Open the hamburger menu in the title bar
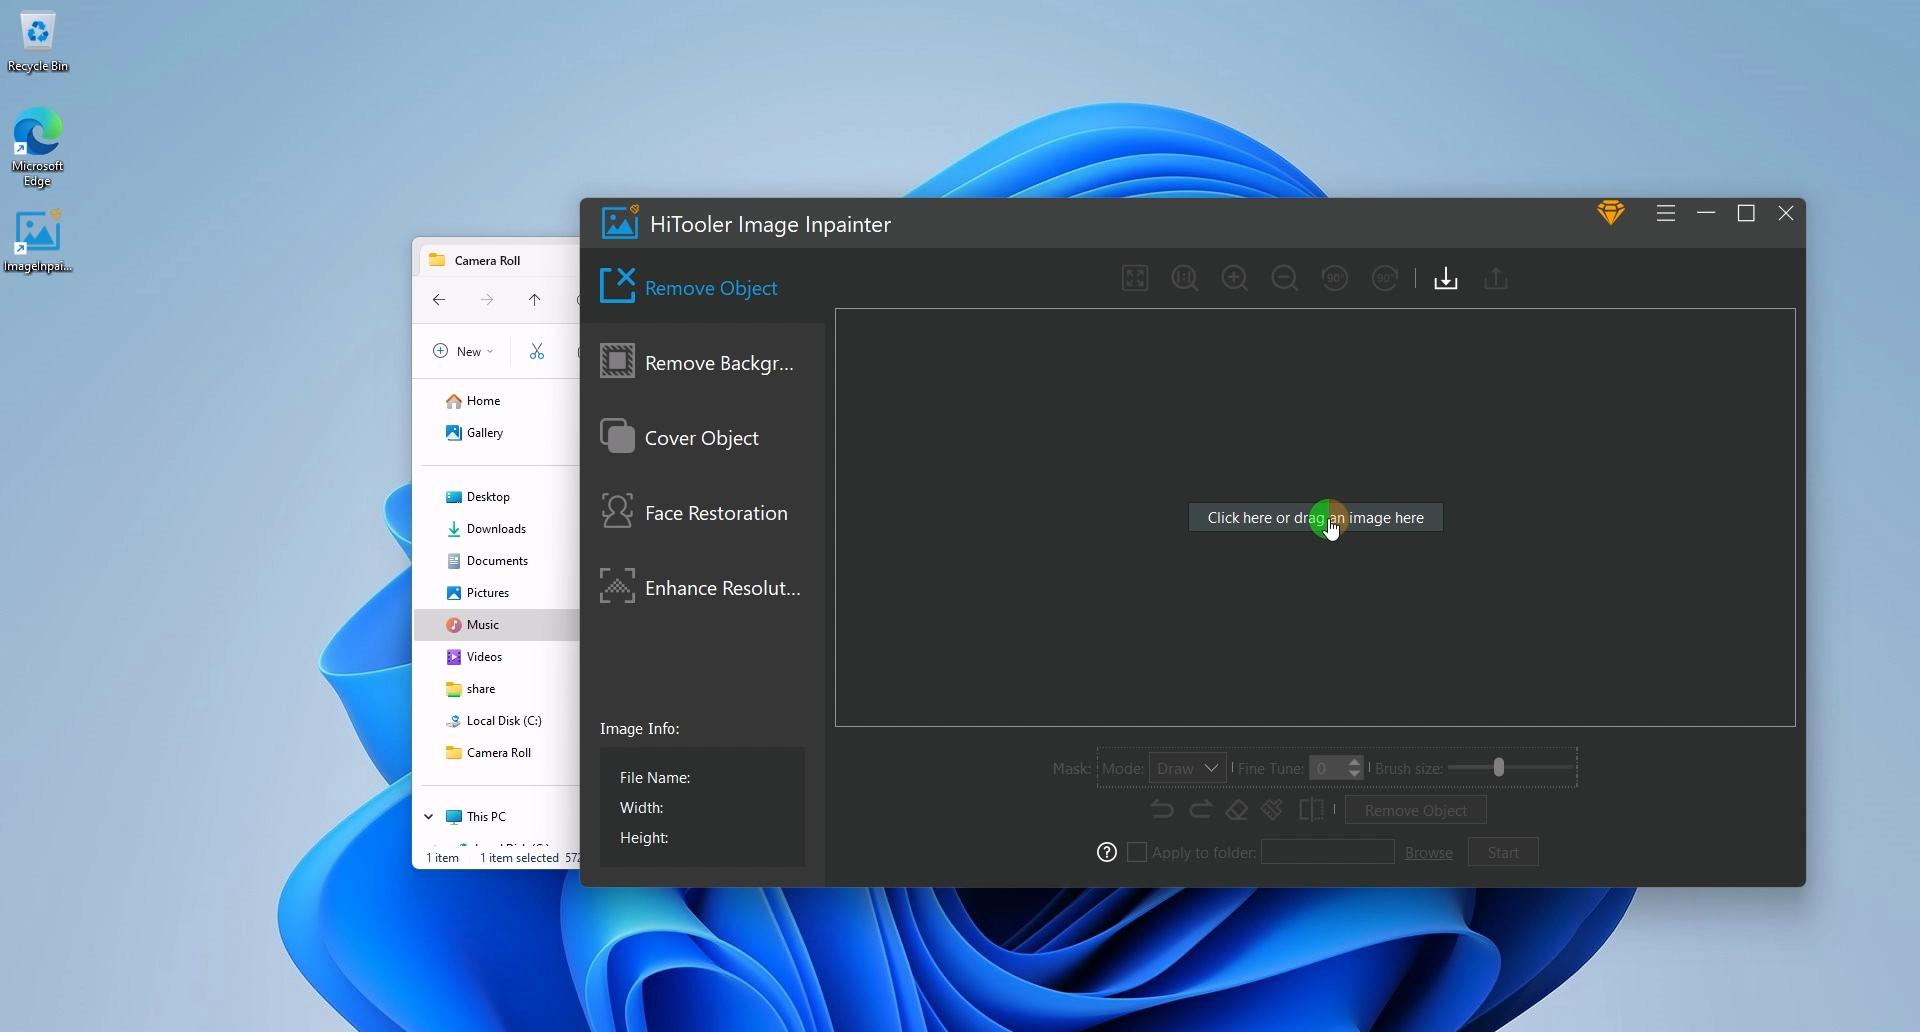 pyautogui.click(x=1665, y=213)
